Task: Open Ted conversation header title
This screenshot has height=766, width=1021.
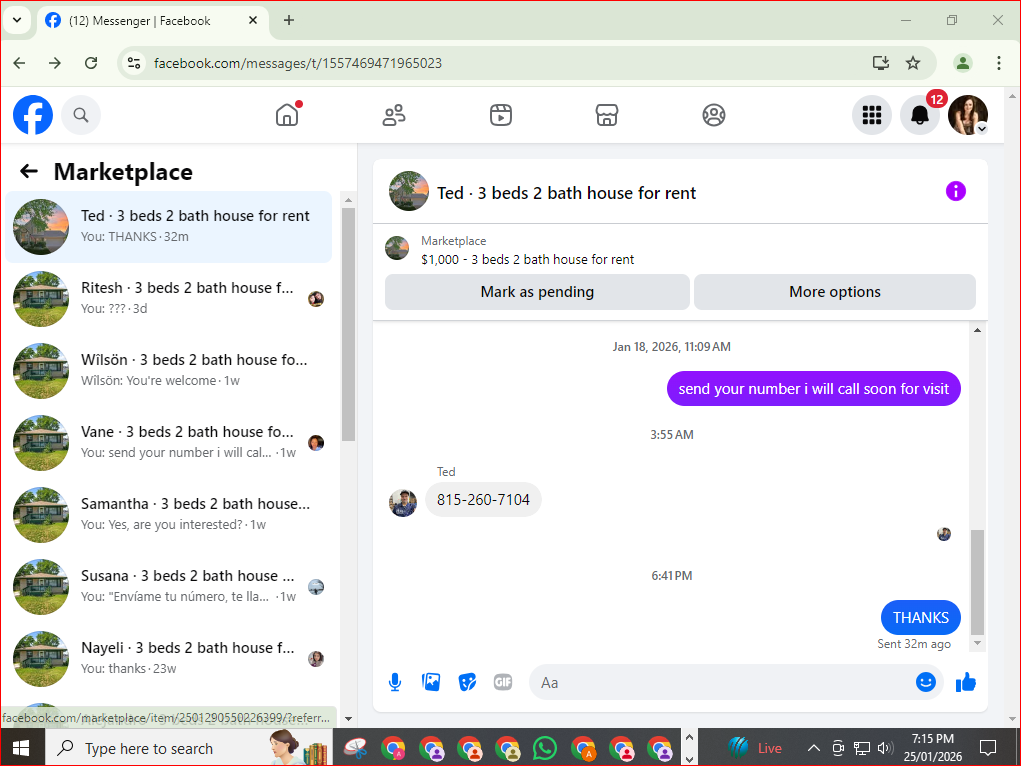Action: click(566, 193)
